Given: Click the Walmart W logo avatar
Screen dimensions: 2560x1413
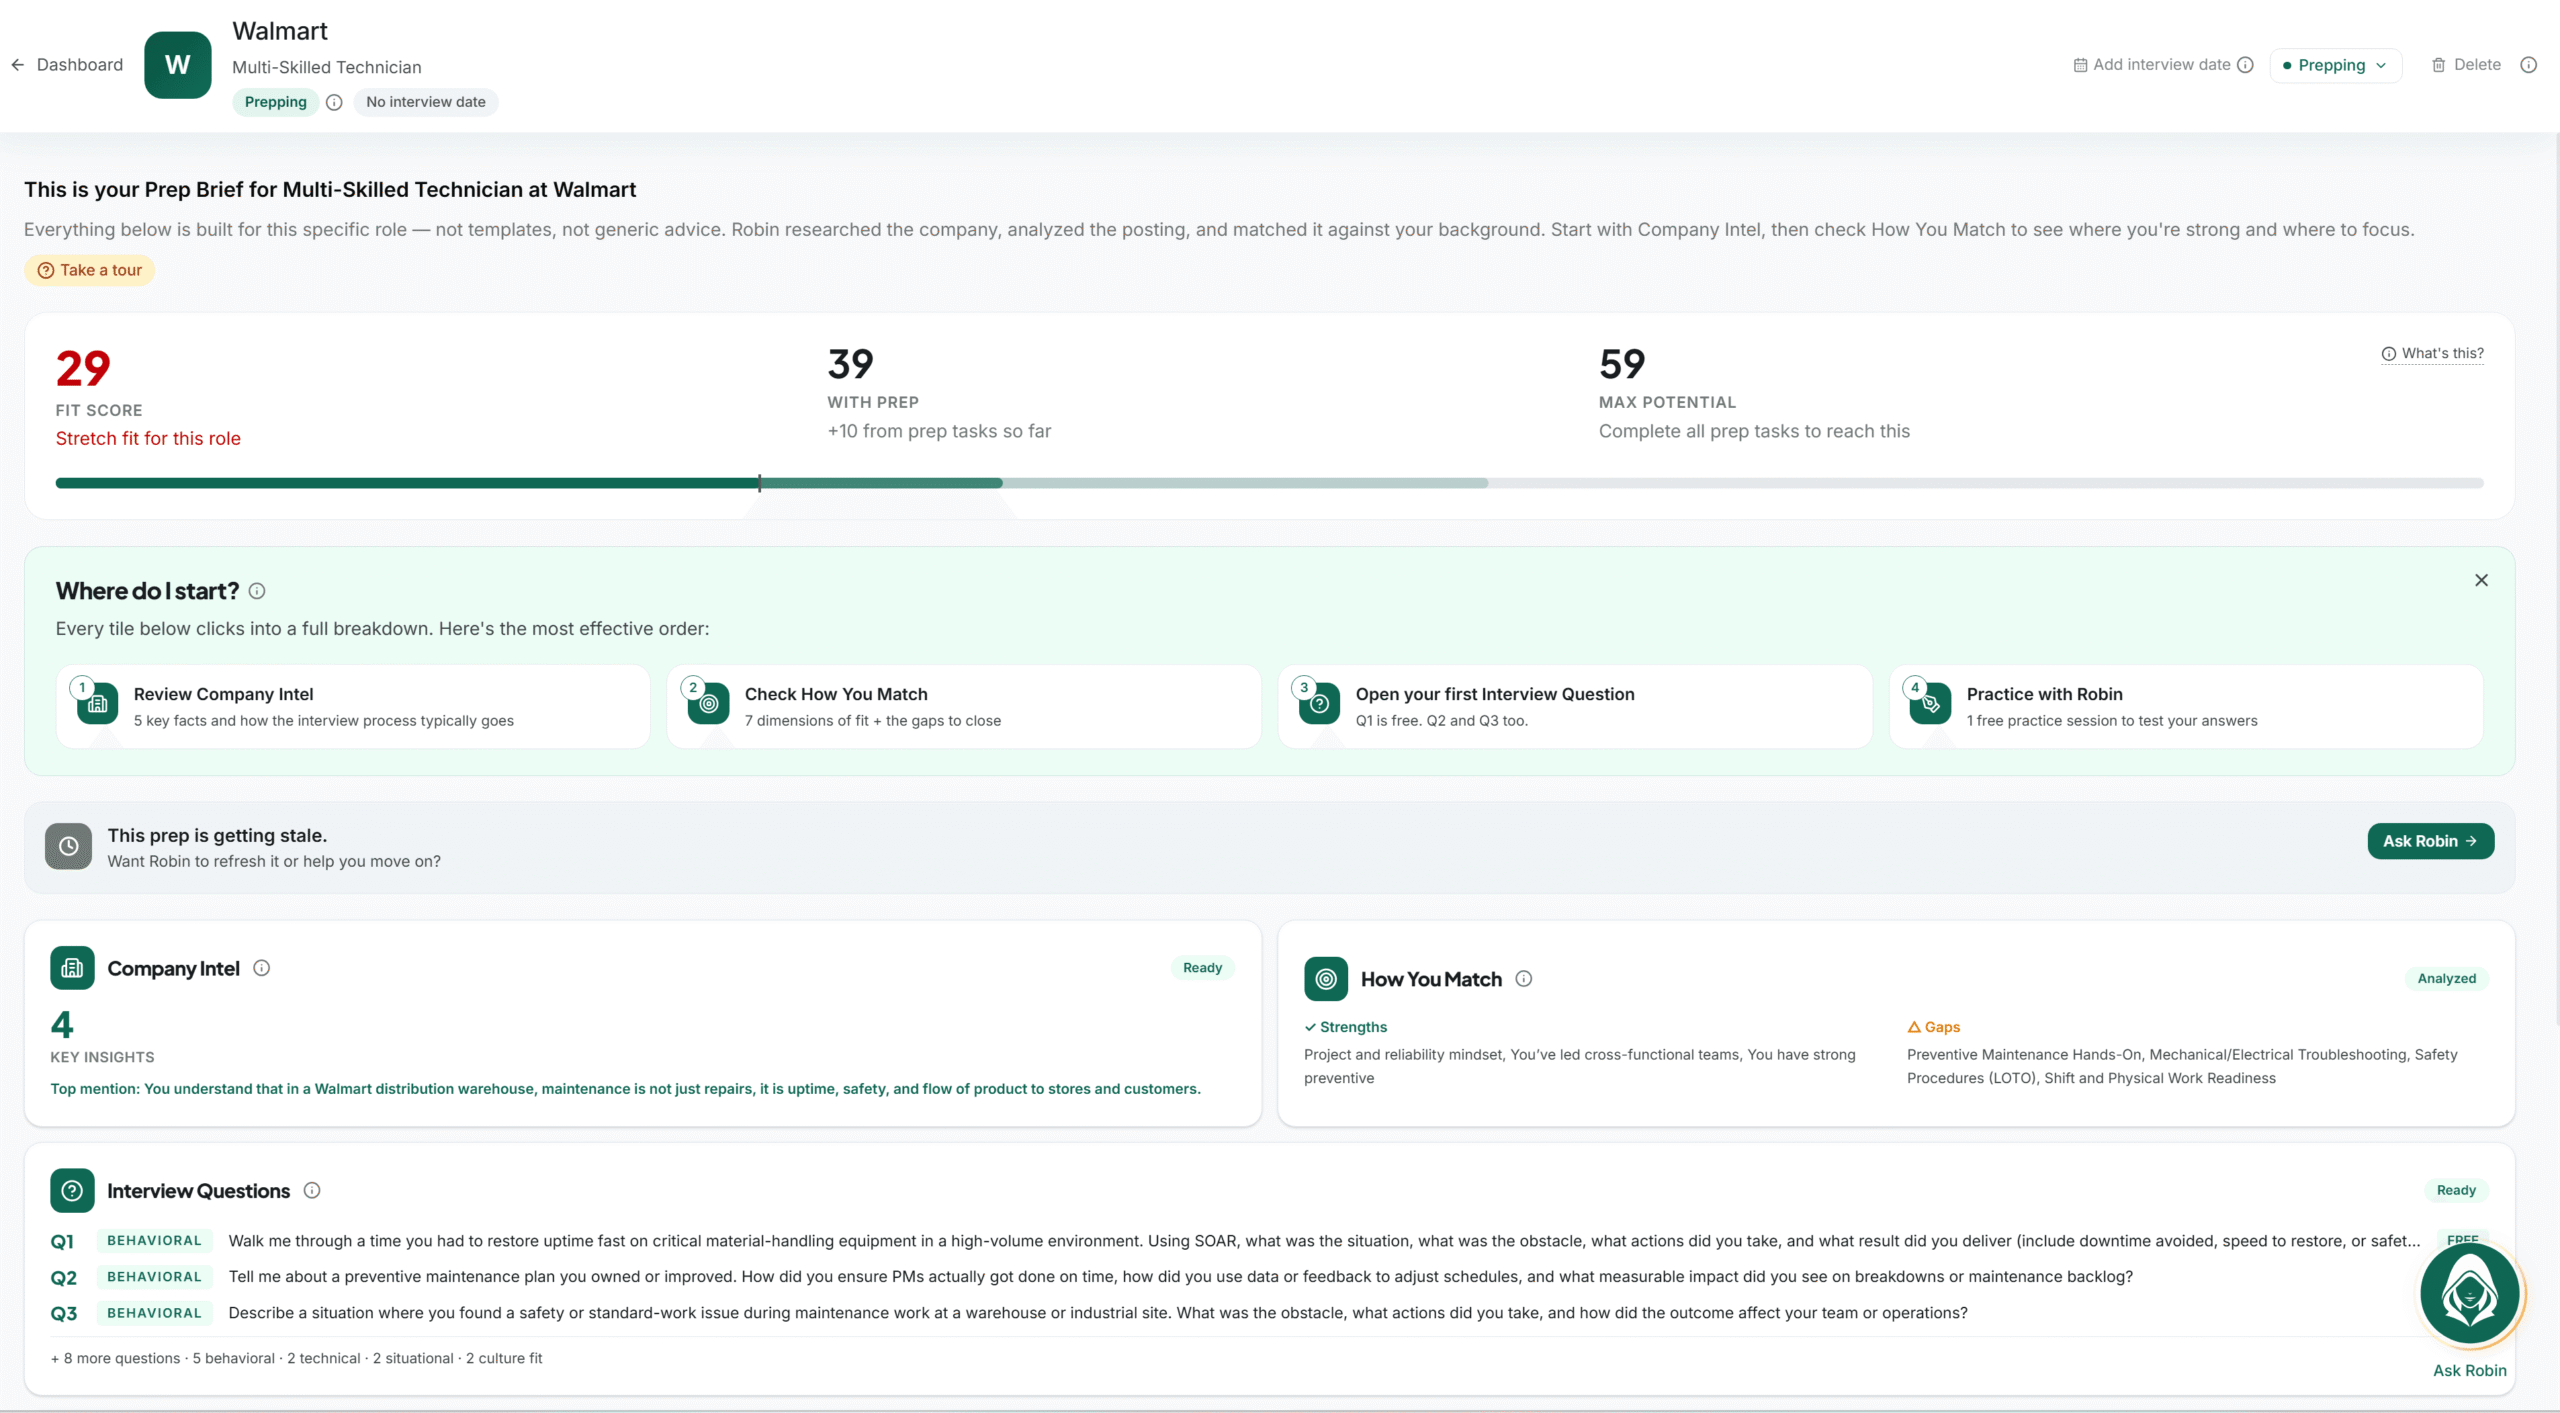Looking at the screenshot, I should [x=177, y=65].
